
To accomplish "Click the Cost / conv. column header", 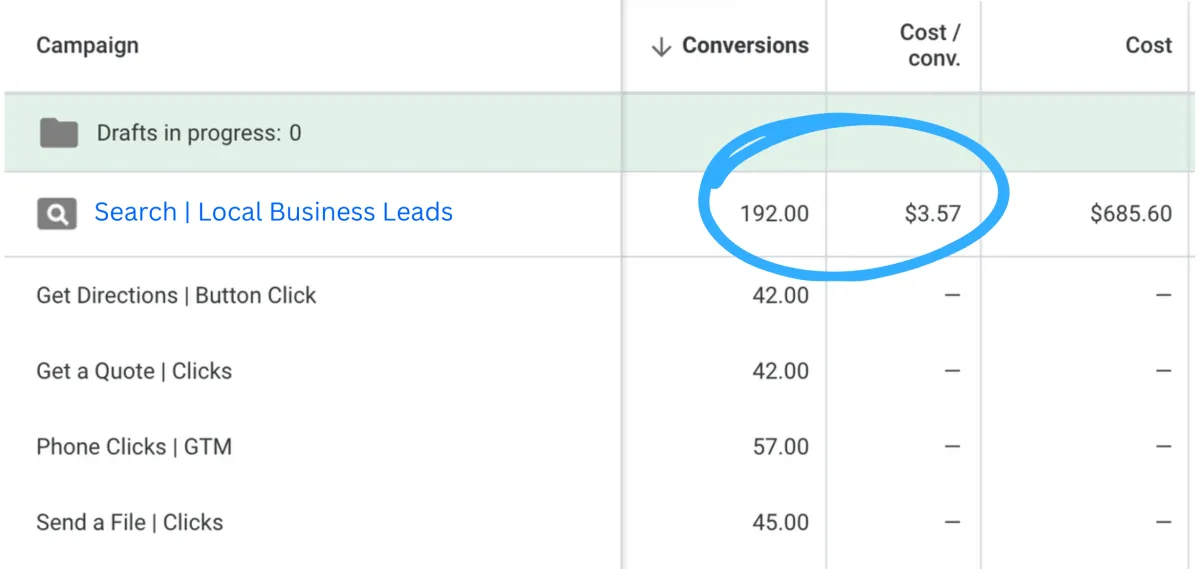I will tap(929, 46).
